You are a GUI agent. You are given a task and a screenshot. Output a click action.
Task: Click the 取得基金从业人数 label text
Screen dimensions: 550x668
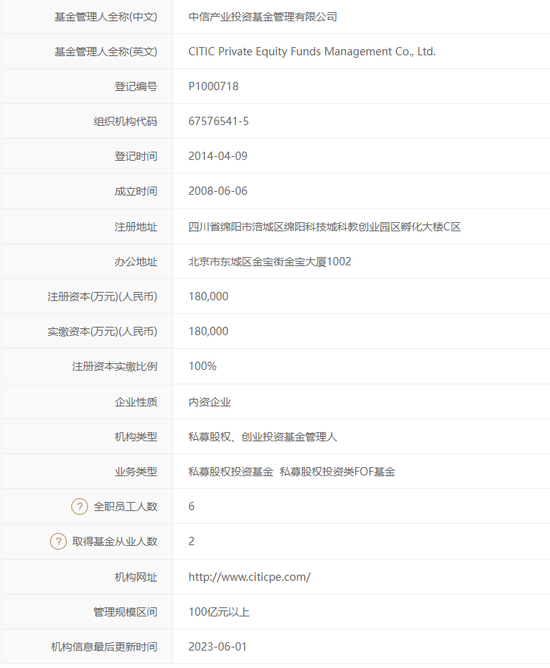[115, 541]
